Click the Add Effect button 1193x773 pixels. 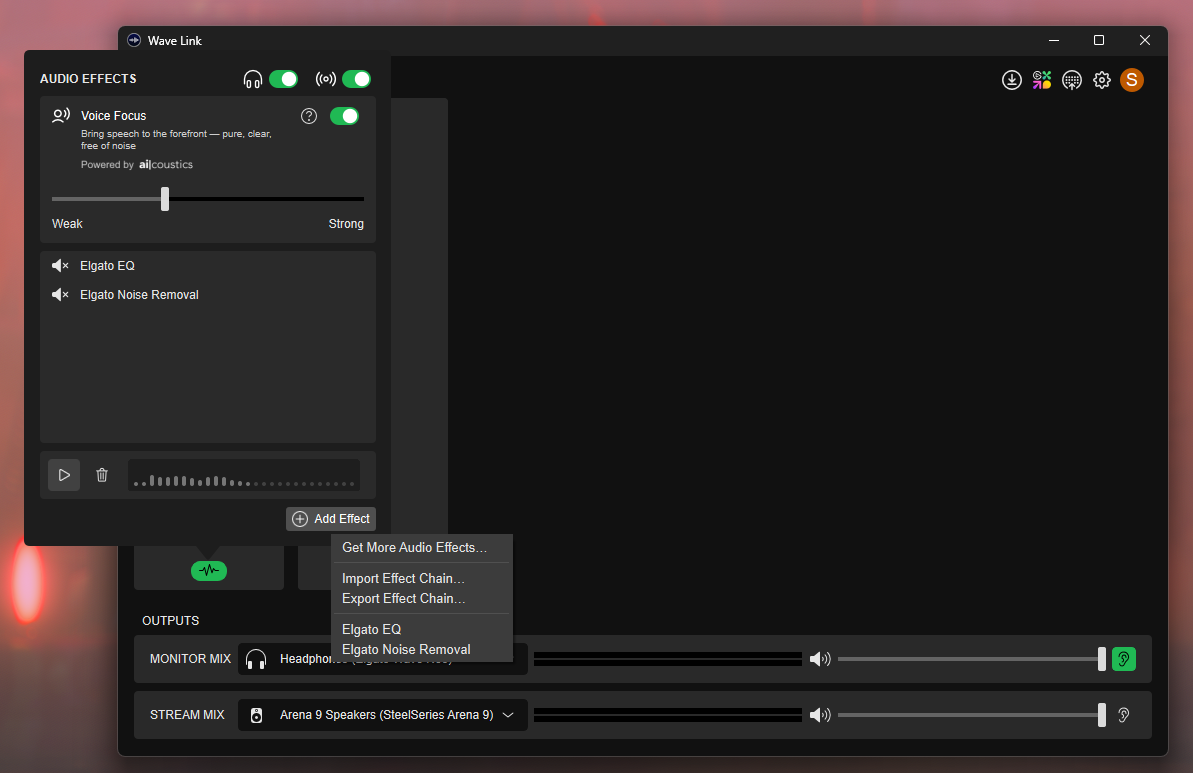pyautogui.click(x=331, y=519)
